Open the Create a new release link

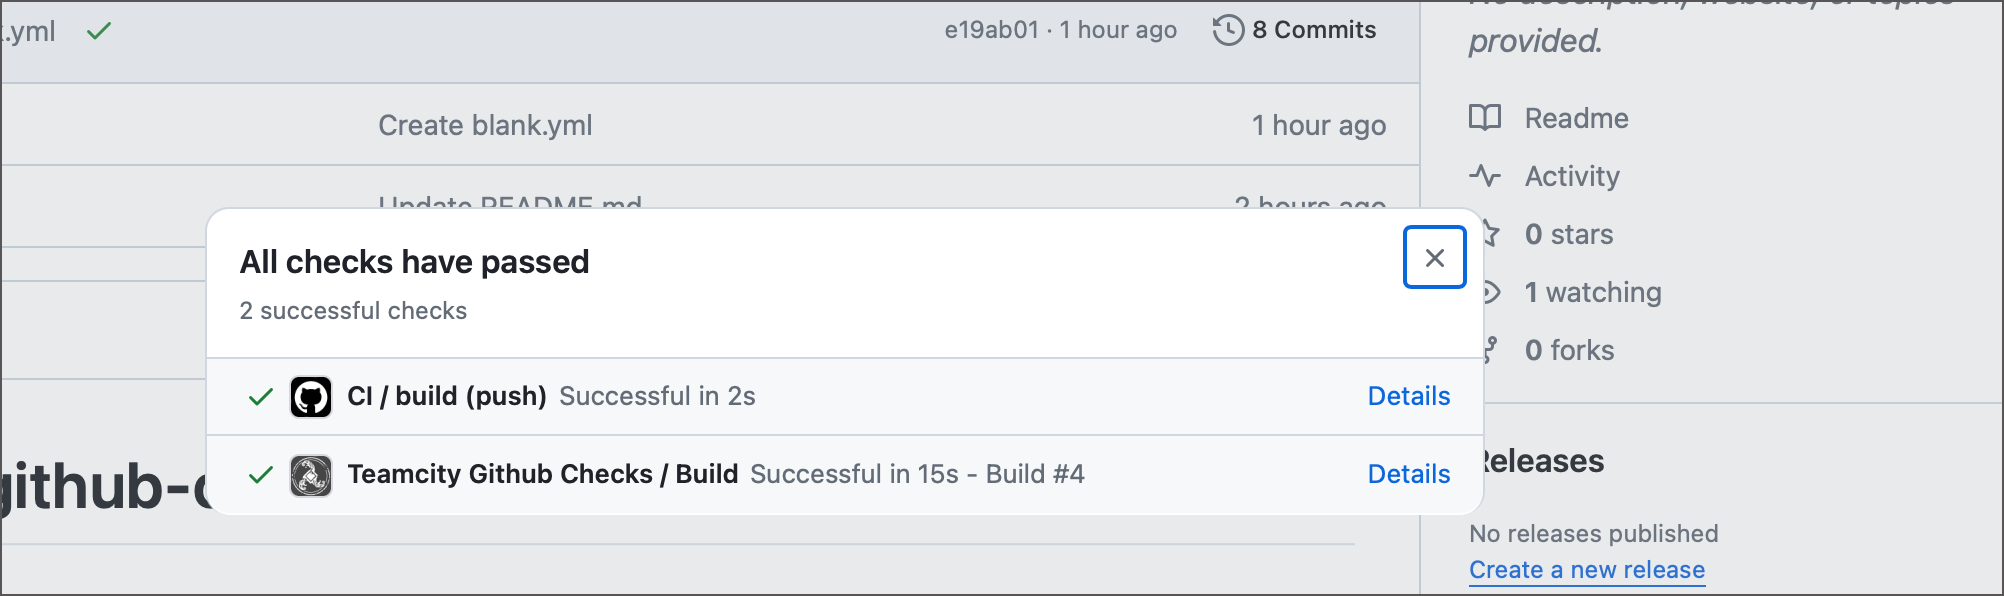pyautogui.click(x=1586, y=569)
